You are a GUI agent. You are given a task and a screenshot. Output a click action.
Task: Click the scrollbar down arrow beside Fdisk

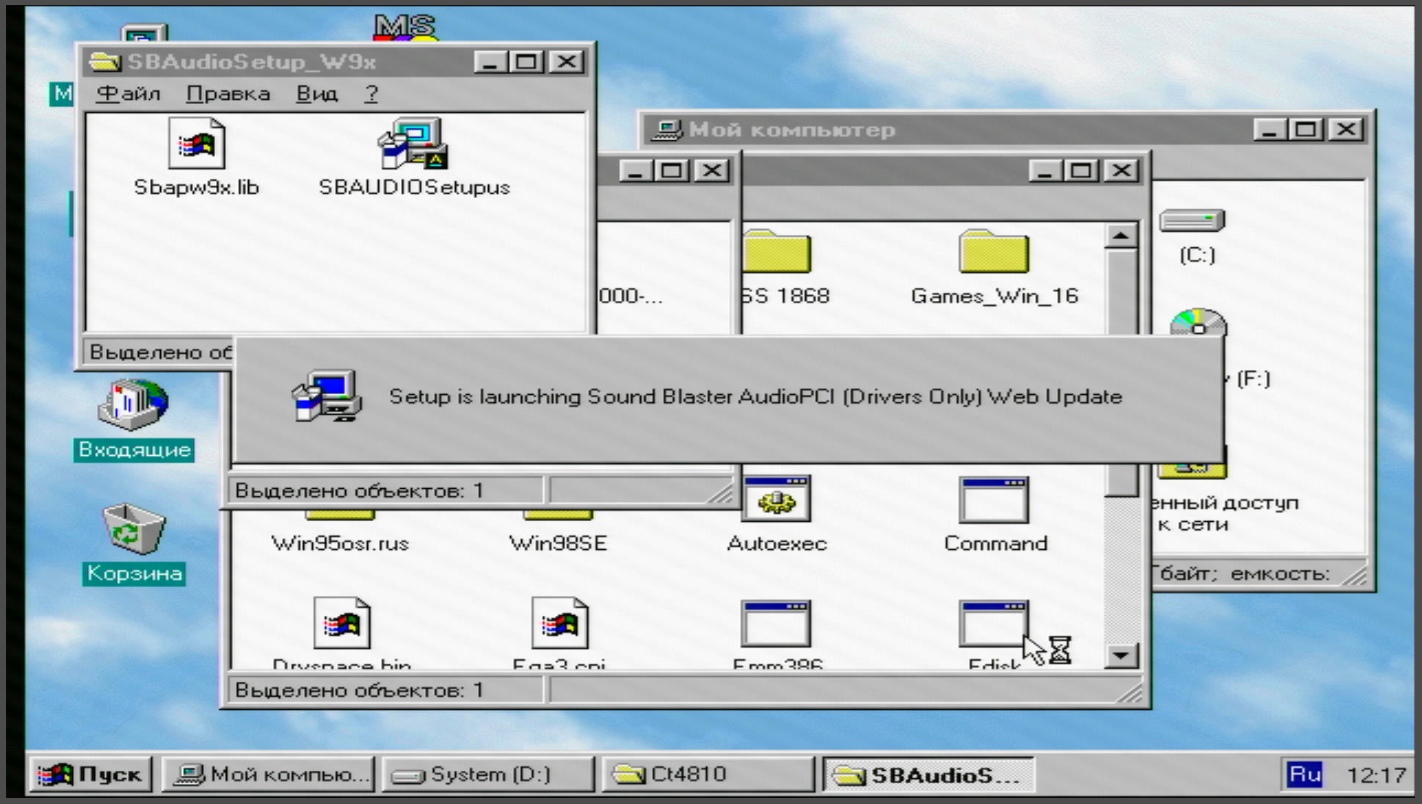[1123, 655]
